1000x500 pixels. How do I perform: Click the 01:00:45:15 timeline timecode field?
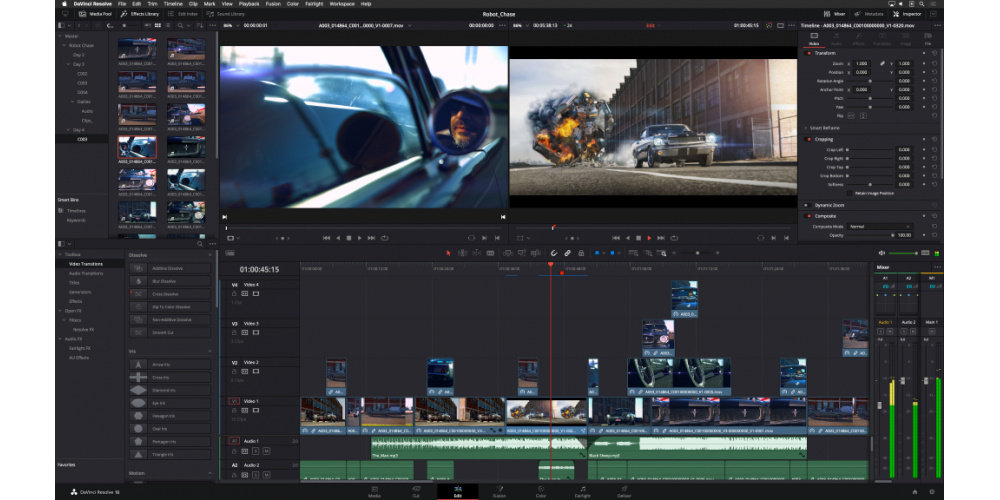[x=260, y=270]
